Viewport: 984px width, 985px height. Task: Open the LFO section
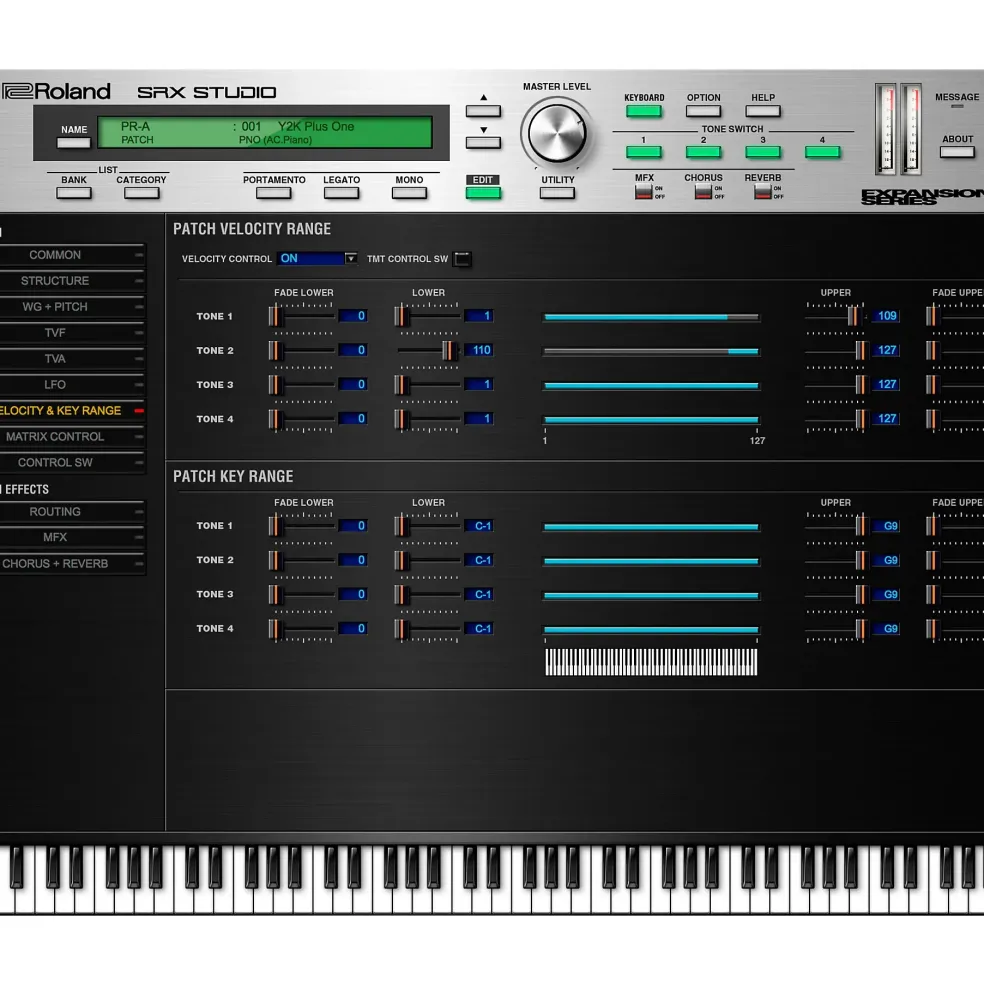[72, 384]
